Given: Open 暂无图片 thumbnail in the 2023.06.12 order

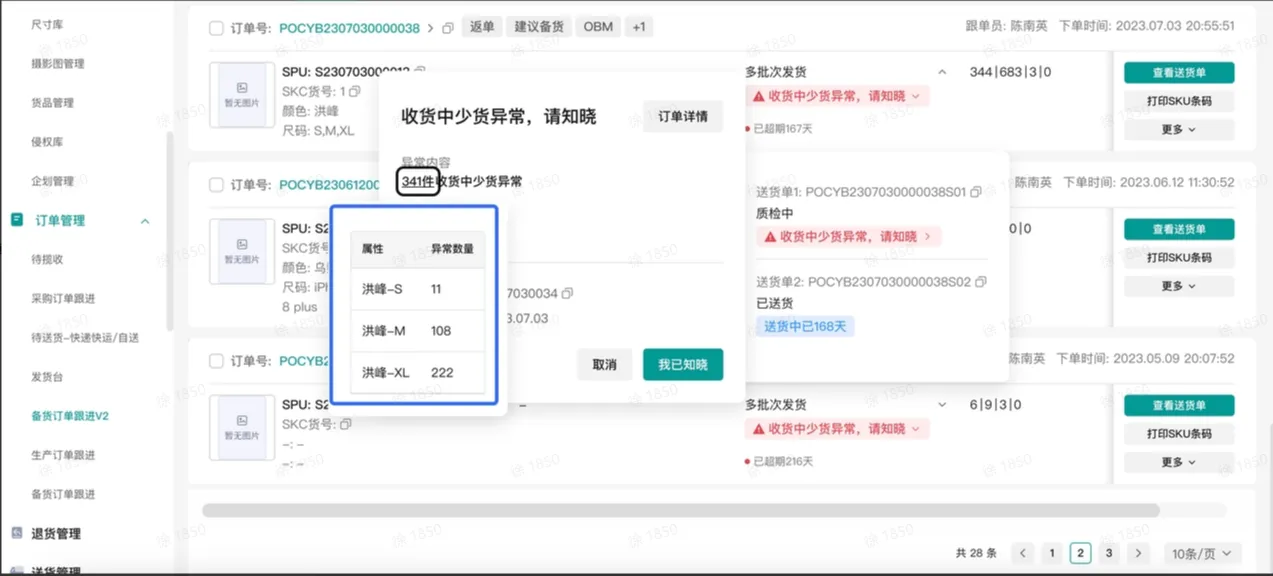Looking at the screenshot, I should (242, 251).
